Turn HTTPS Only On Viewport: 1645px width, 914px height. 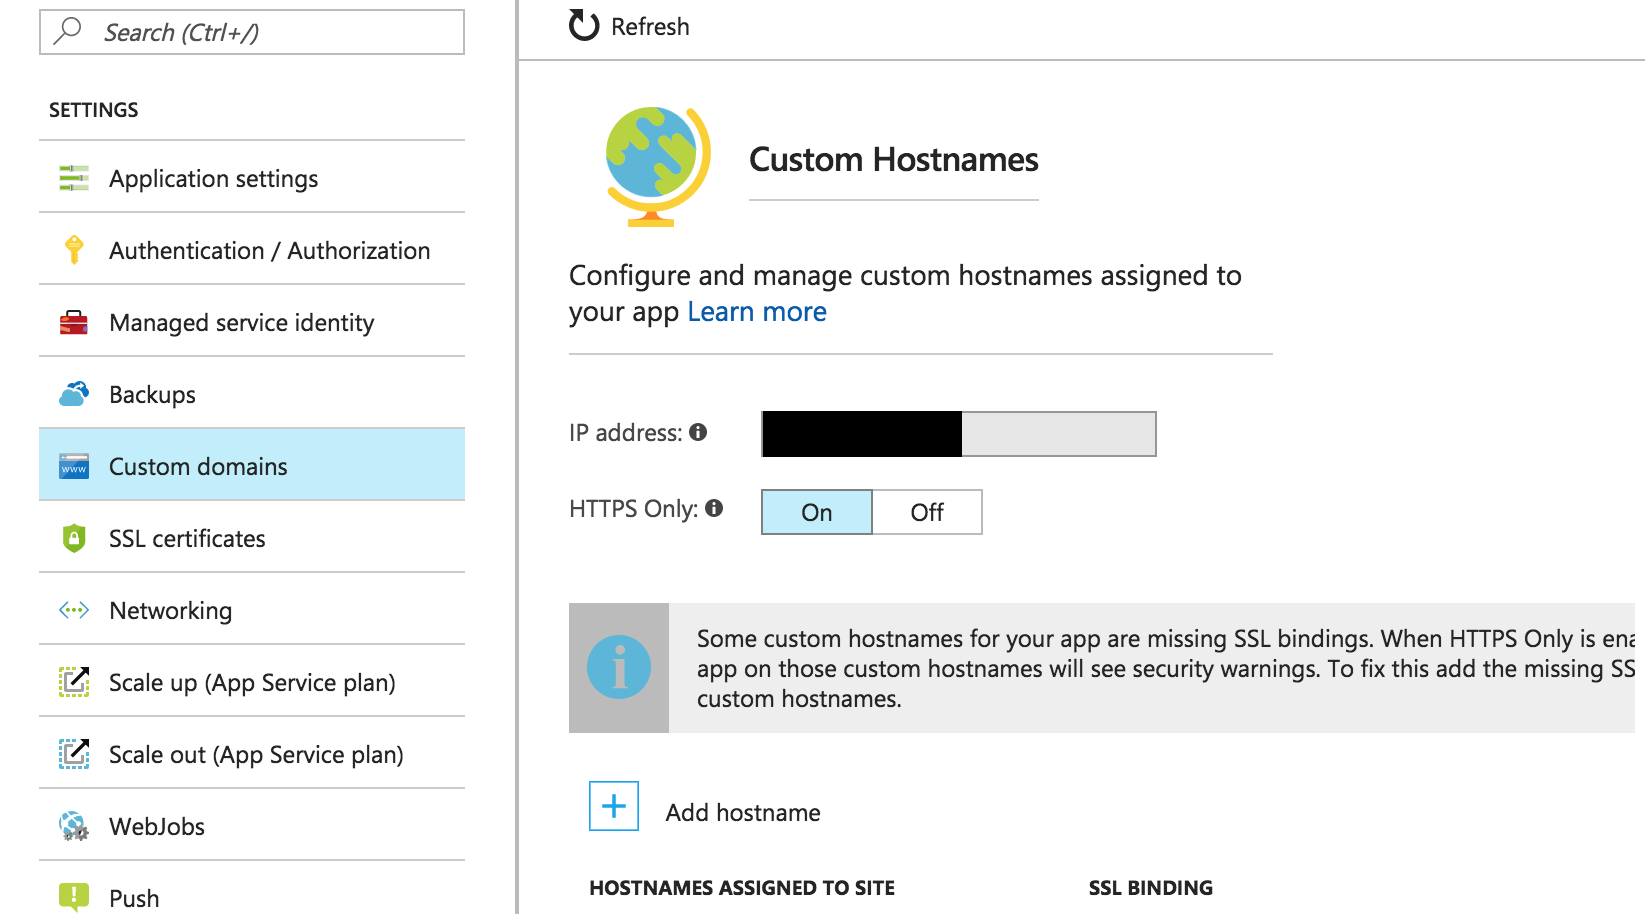(817, 512)
